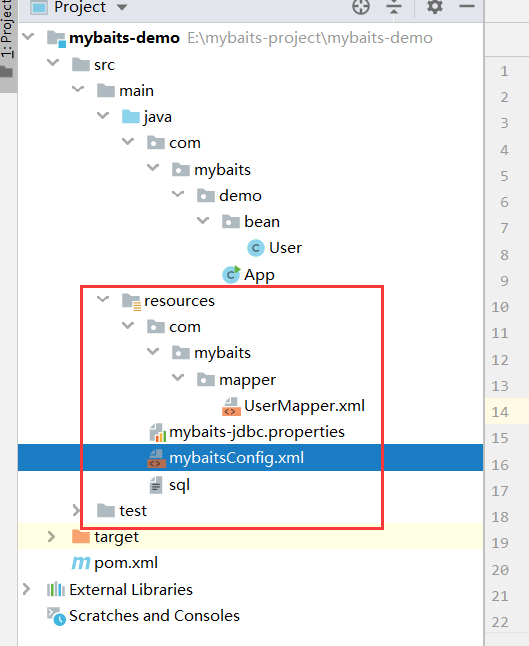Click gutter line number 22
529x646 pixels.
click(500, 622)
